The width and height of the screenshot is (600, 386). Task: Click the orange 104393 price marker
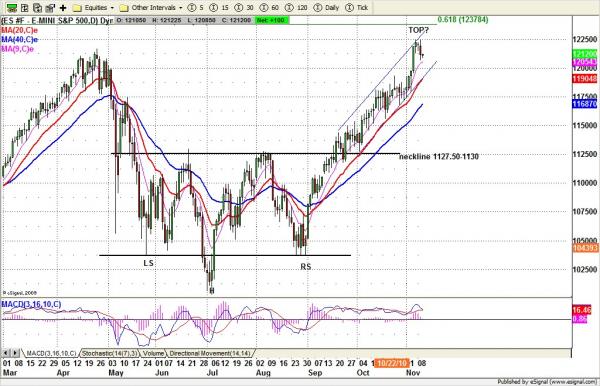tap(585, 248)
